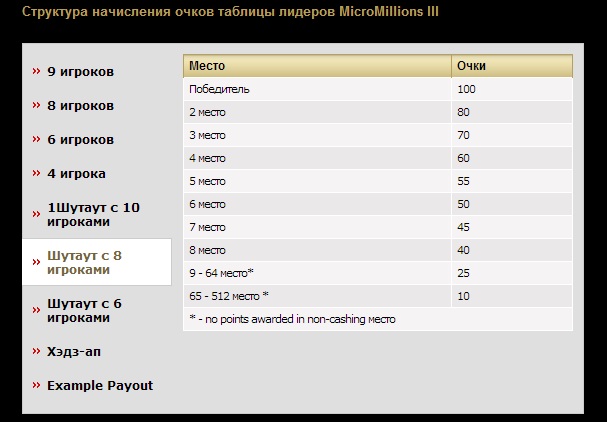
Task: Click red chevron beside '6 игроков'
Action: point(36,139)
